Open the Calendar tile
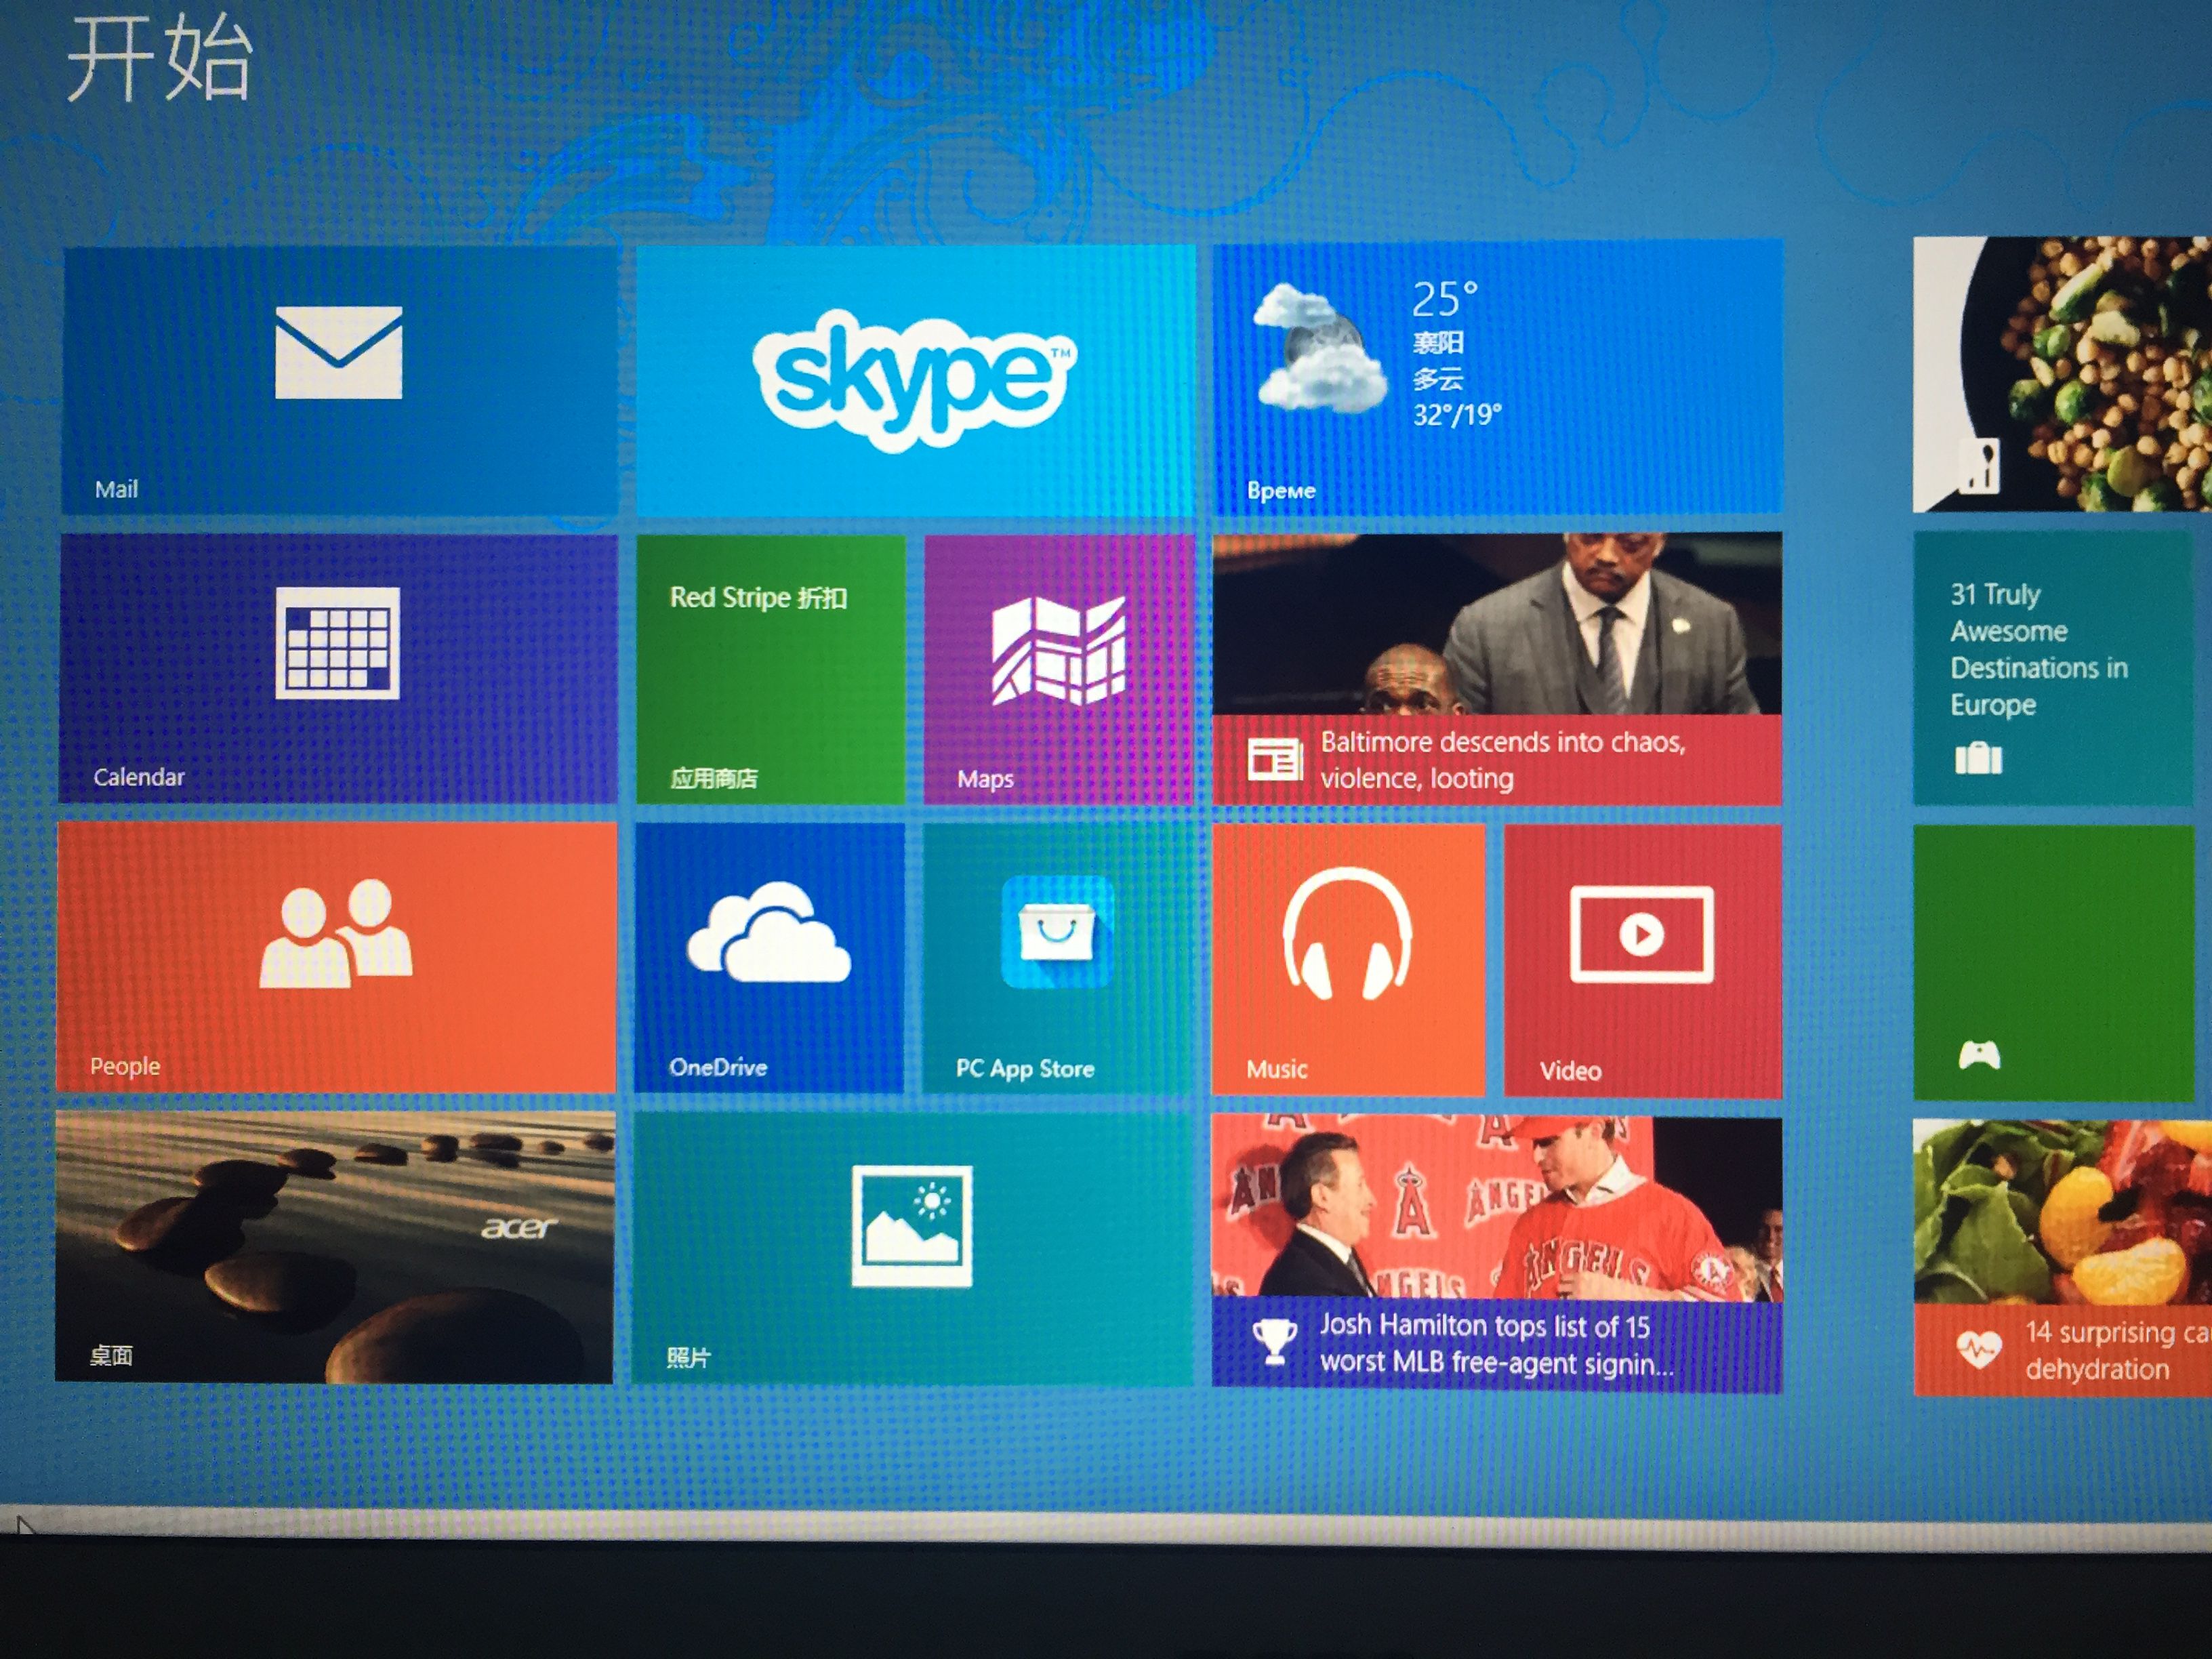The height and width of the screenshot is (1659, 2212). coord(338,668)
